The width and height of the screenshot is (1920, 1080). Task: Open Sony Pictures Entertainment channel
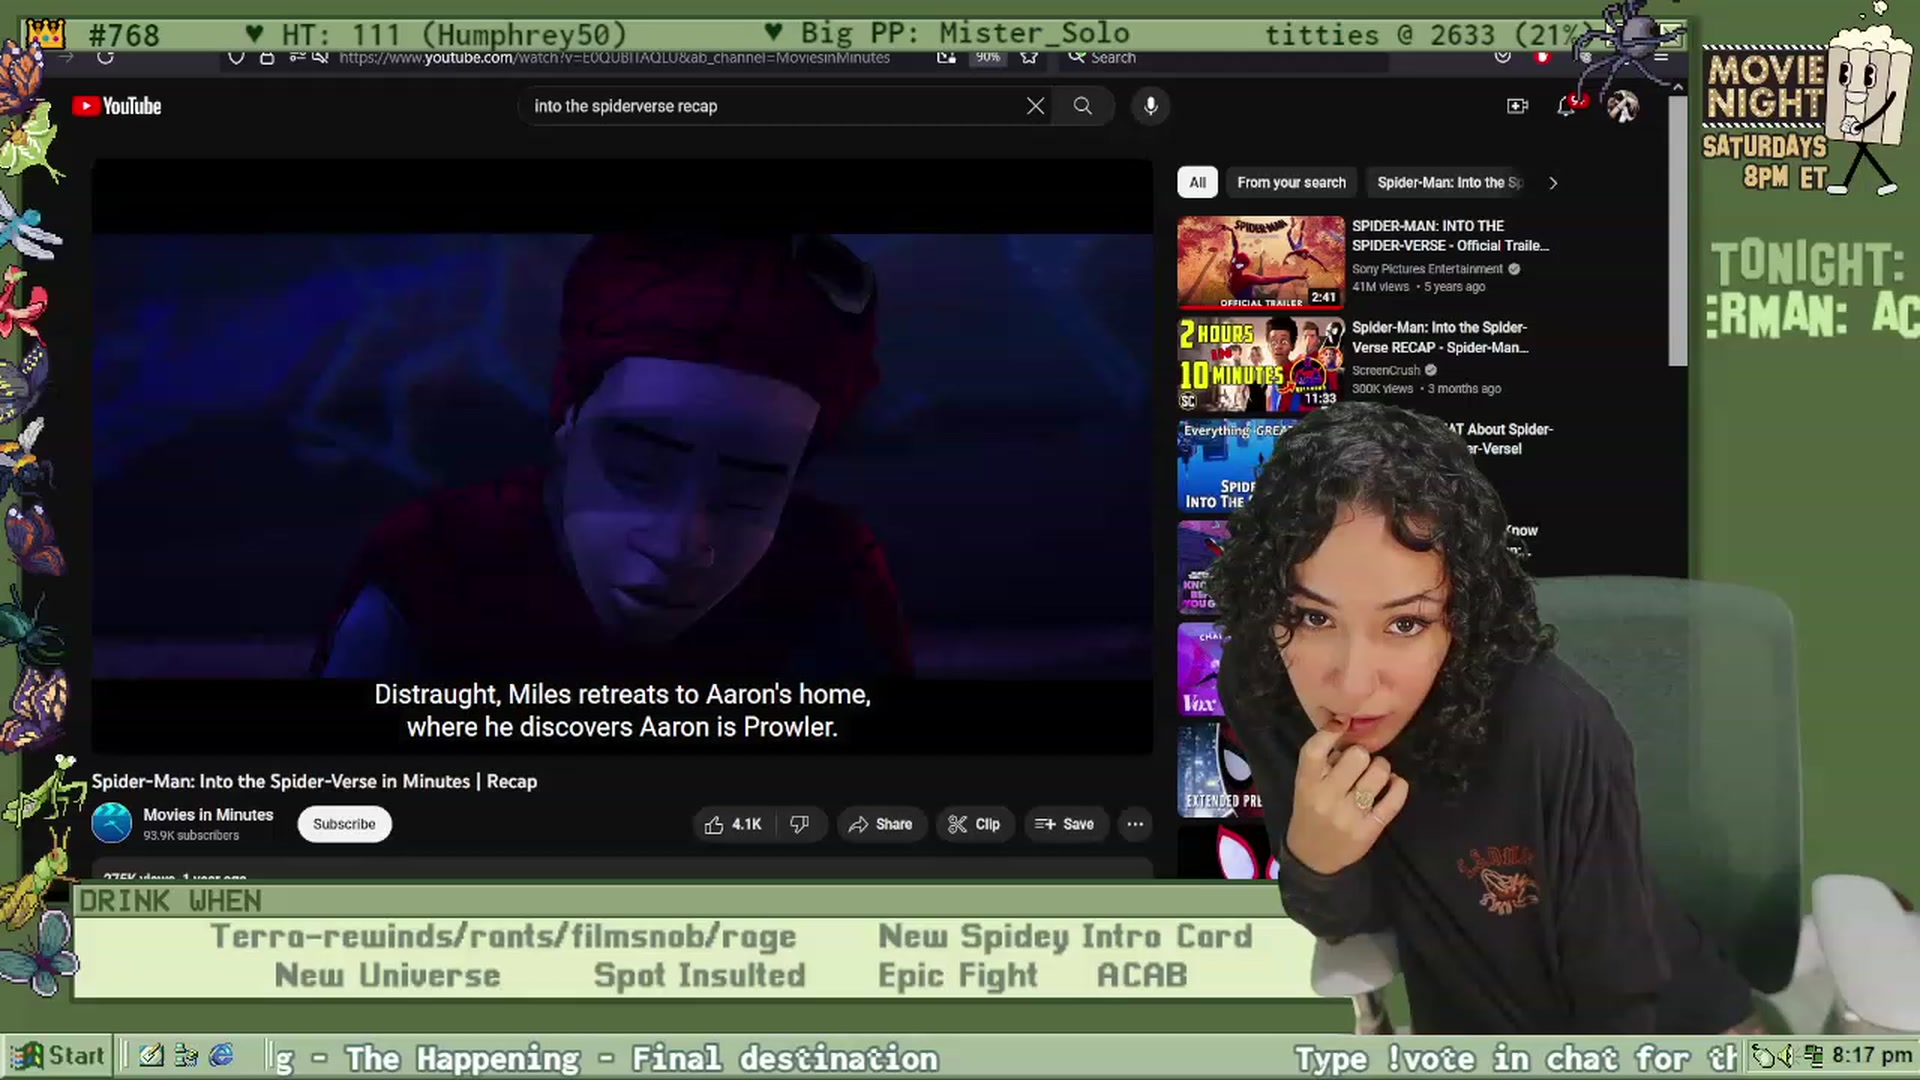tap(1427, 269)
